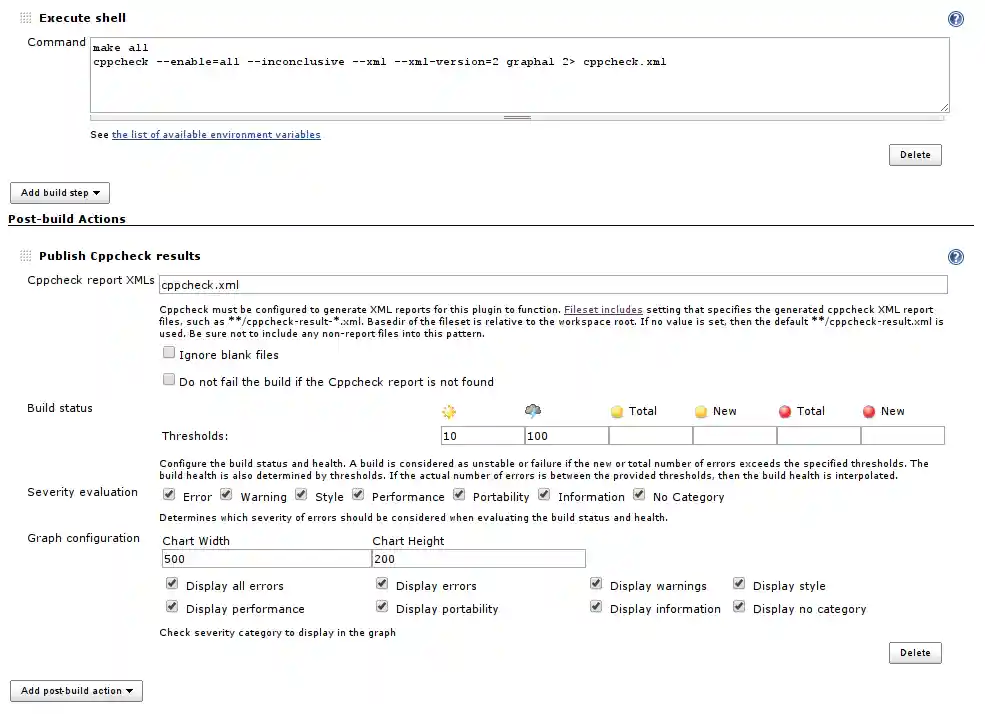The image size is (985, 714).
Task: Click the yellow ball Total icon
Action: point(617,411)
